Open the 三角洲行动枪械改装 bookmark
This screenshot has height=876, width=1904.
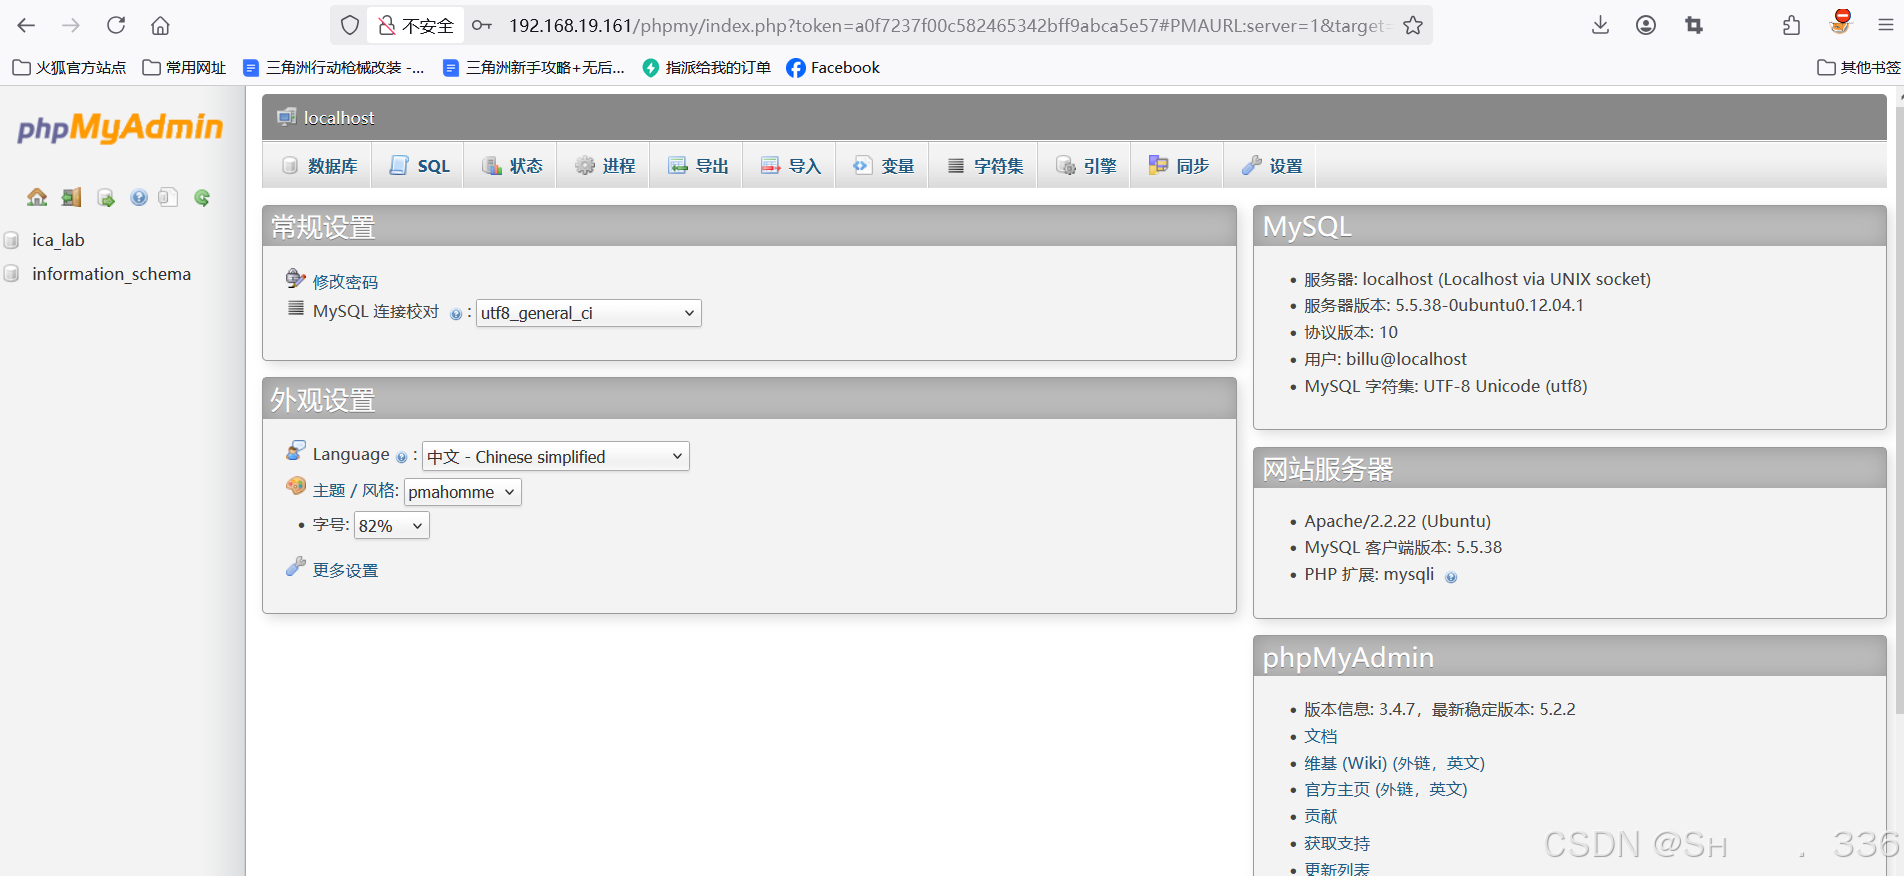(x=334, y=67)
